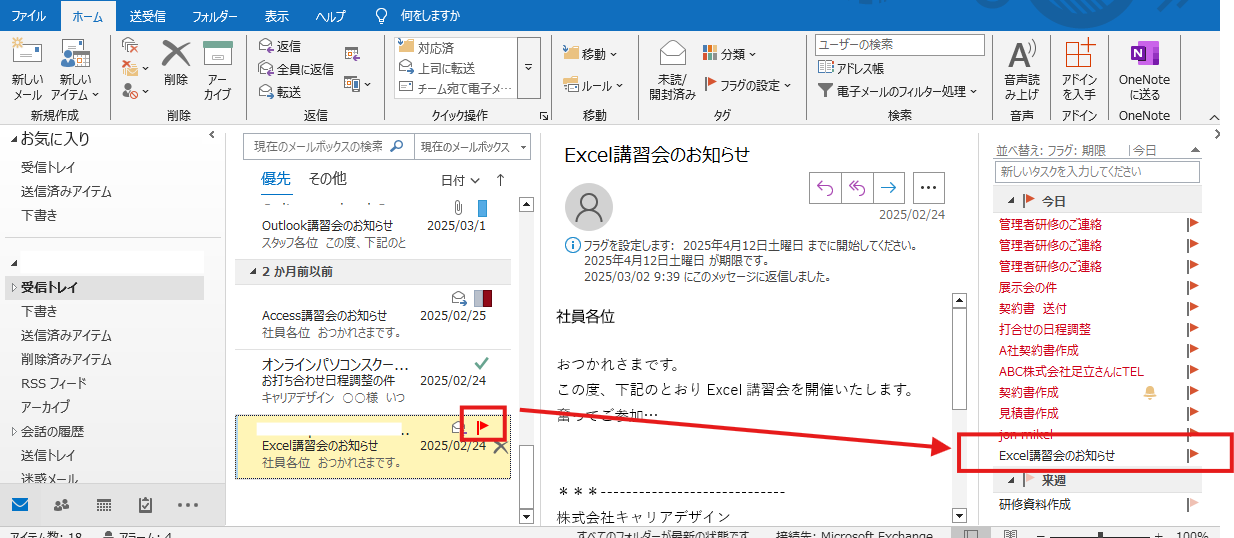Toggle the green checkmark on オンラインパソコンスクー mail
The image size is (1234, 538).
tap(482, 362)
